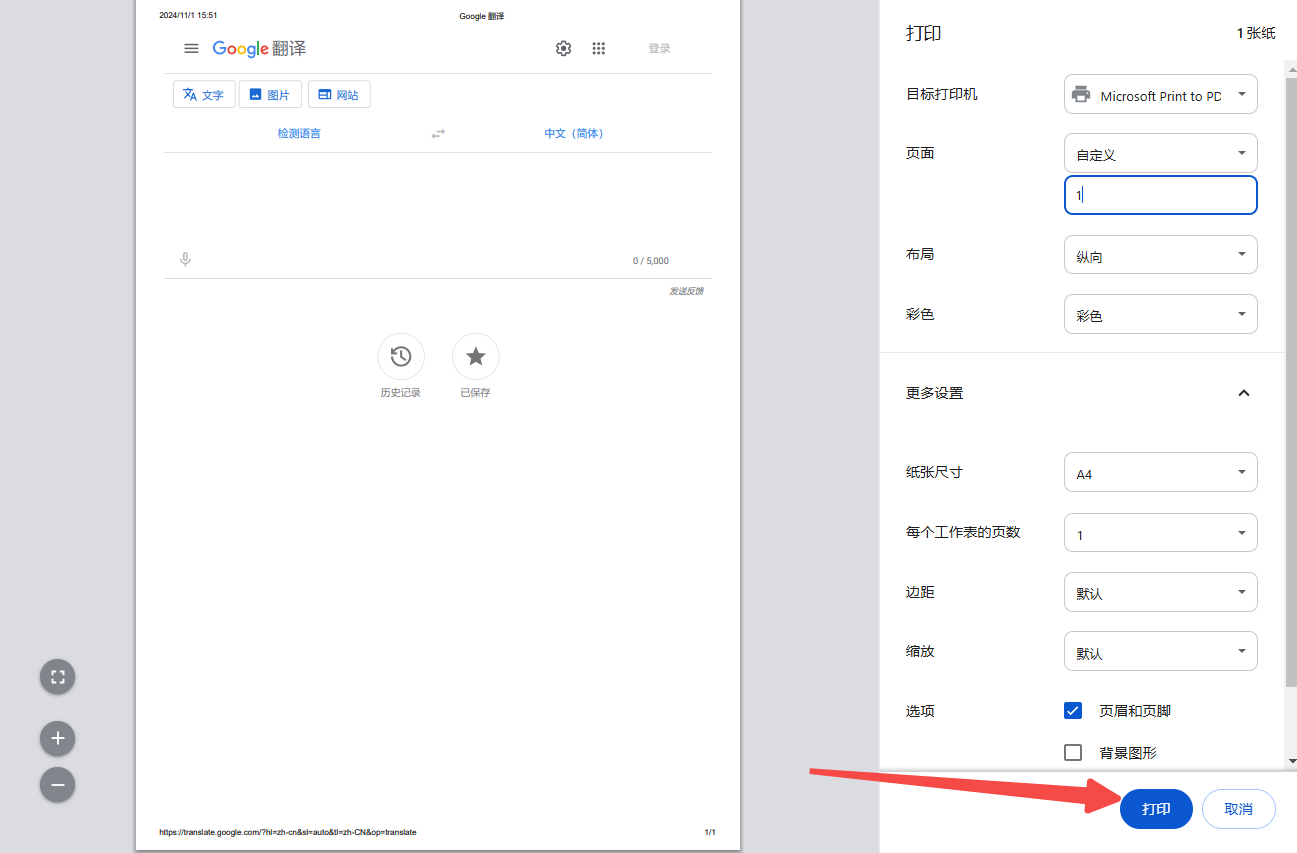The width and height of the screenshot is (1297, 853).
Task: Select the 图片 image tab in preview
Action: tap(270, 95)
